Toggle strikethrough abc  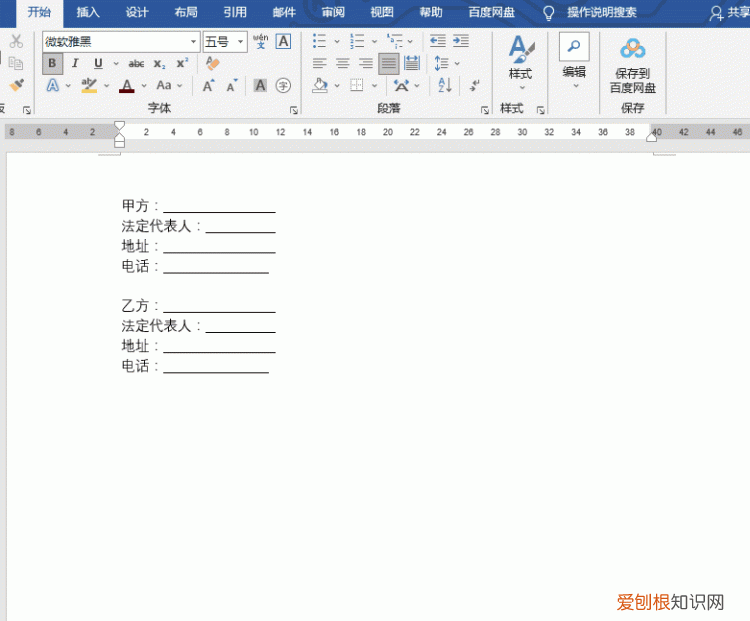click(136, 64)
